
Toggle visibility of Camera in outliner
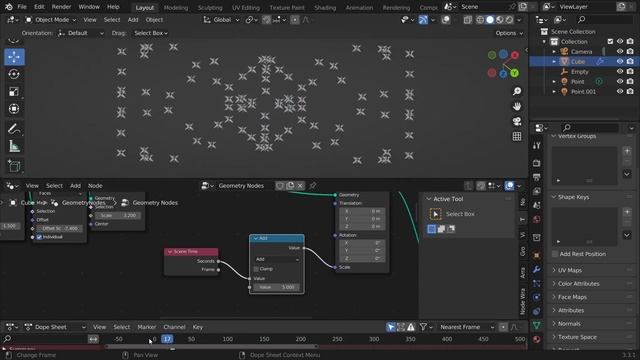(x=620, y=51)
